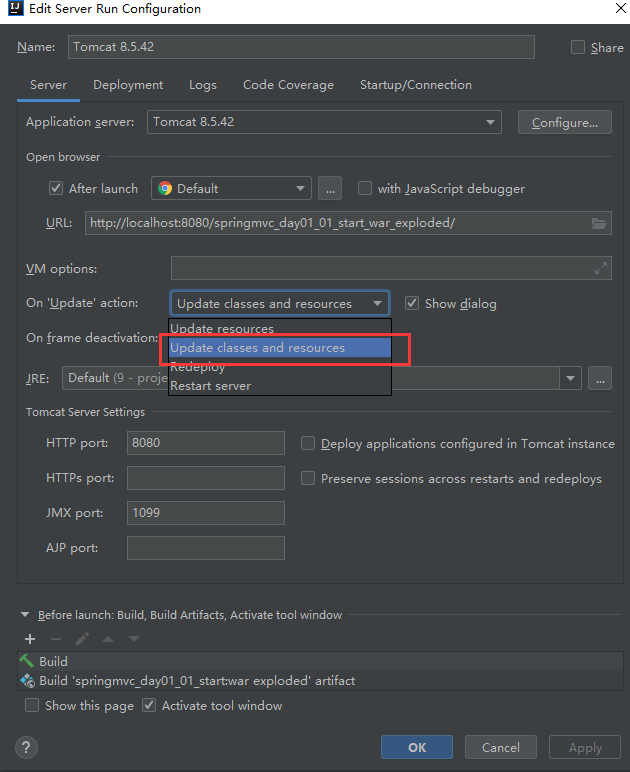The height and width of the screenshot is (772, 630).
Task: Select Update classes and resources option
Action: coord(280,348)
